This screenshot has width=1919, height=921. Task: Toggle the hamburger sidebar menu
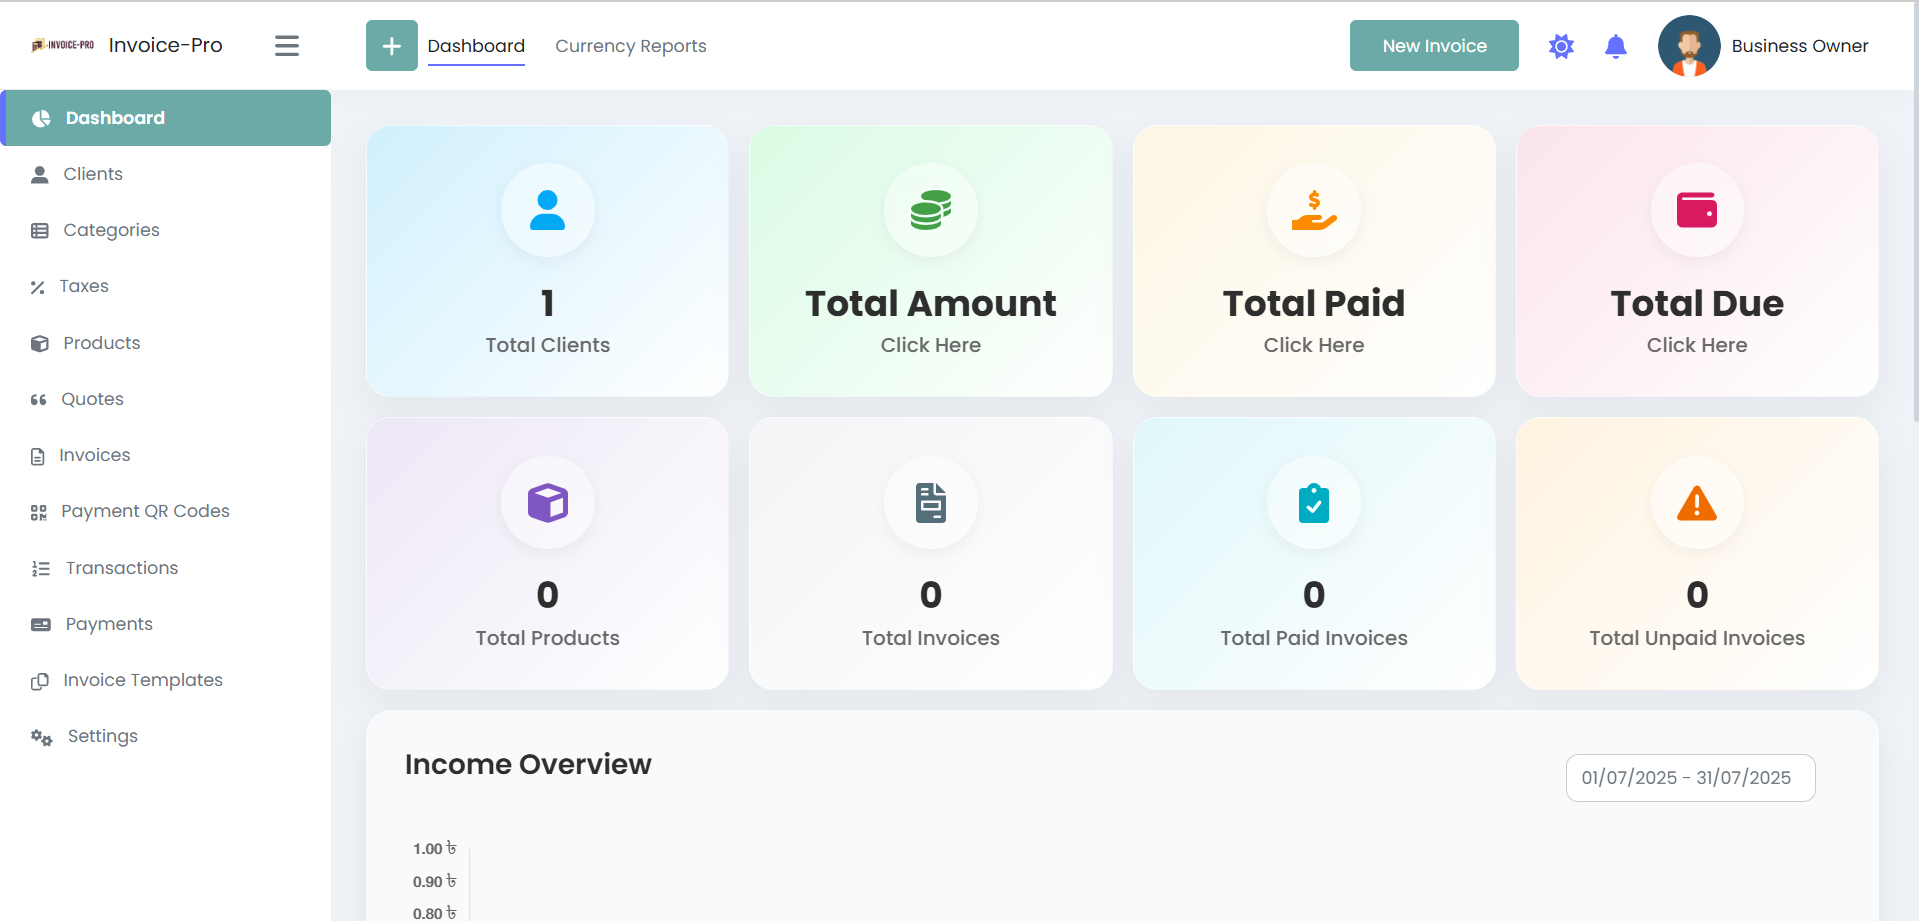[x=287, y=46]
